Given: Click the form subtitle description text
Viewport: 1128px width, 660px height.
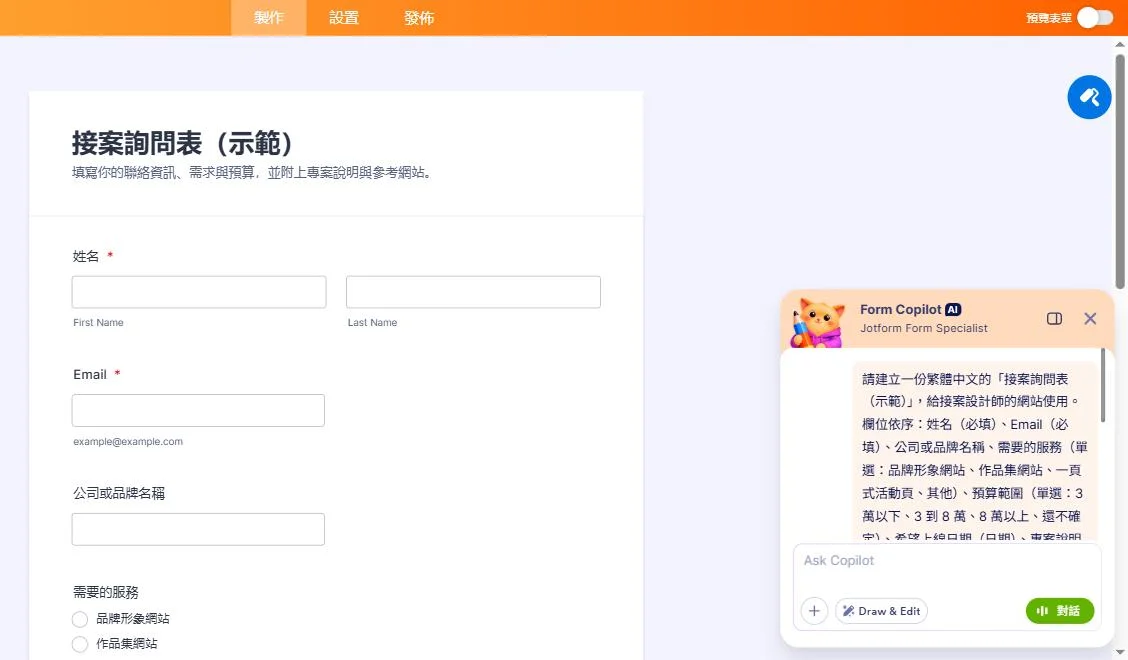Looking at the screenshot, I should pos(252,173).
